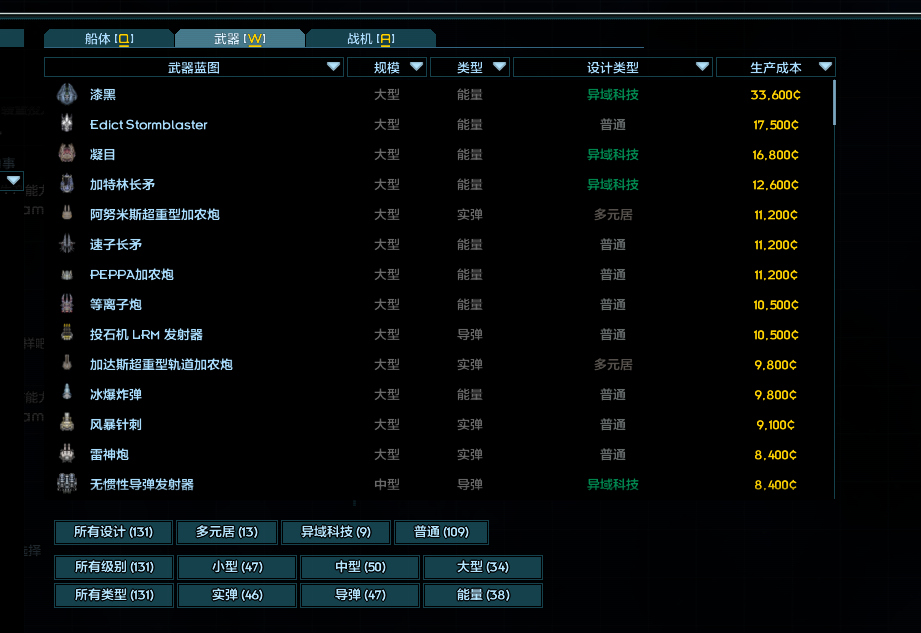Choose the 加特林长矛 weapon icon
Viewport: 921px width, 633px height.
pyautogui.click(x=67, y=185)
